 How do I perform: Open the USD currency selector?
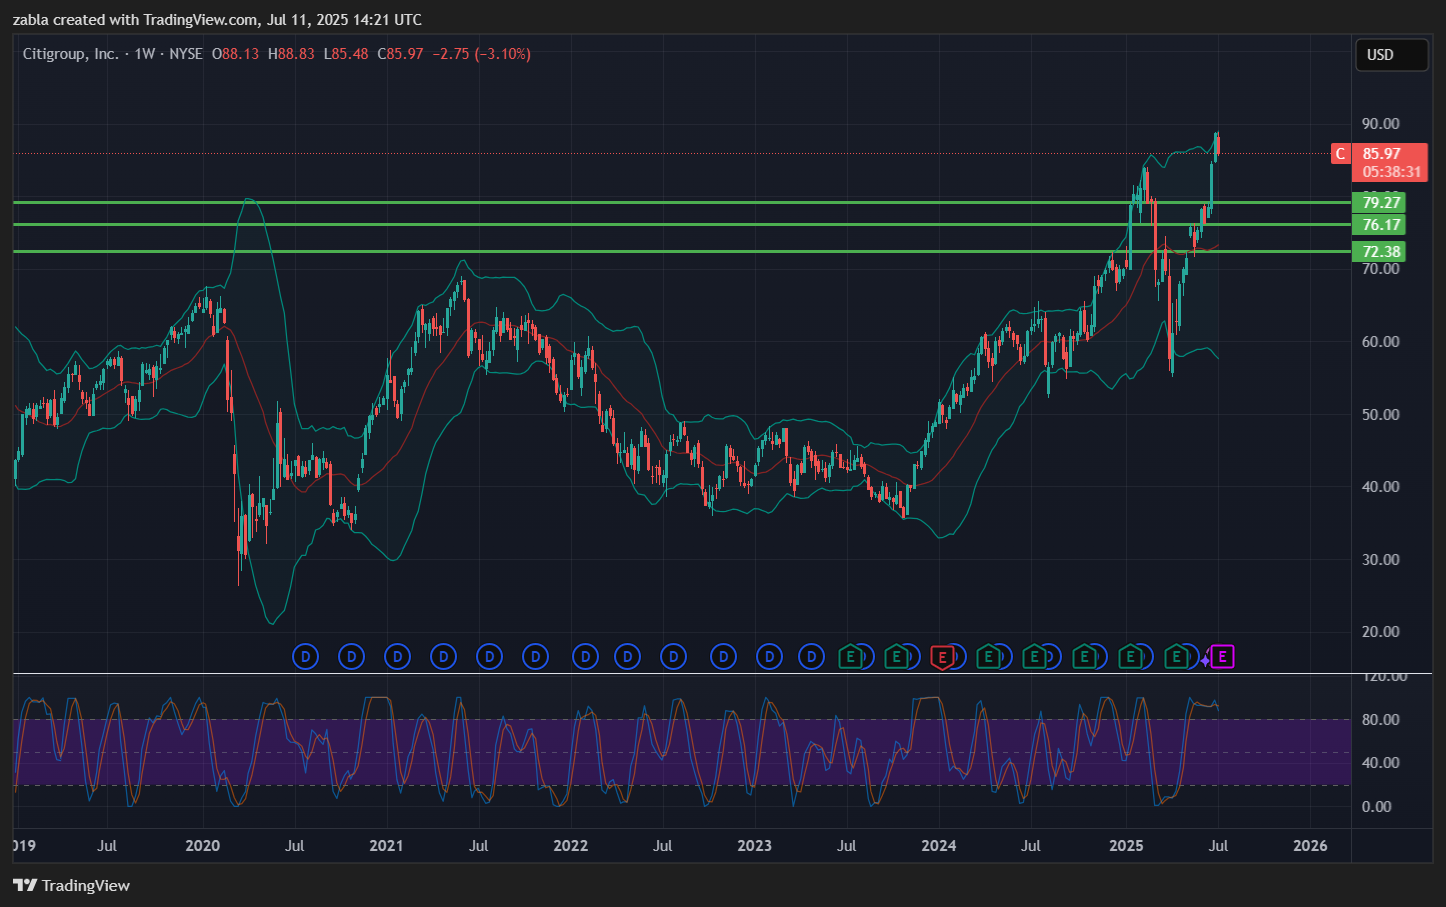click(1391, 55)
